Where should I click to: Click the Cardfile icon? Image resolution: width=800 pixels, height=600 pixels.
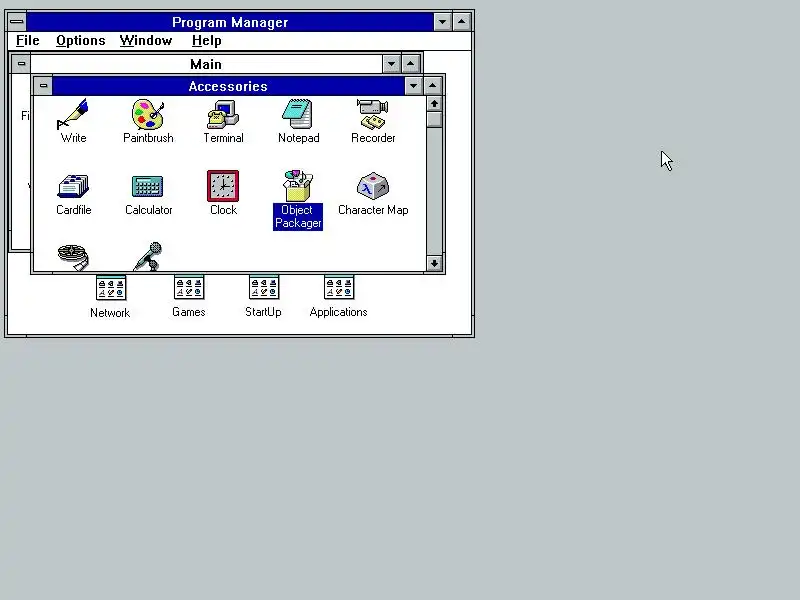coord(73,186)
